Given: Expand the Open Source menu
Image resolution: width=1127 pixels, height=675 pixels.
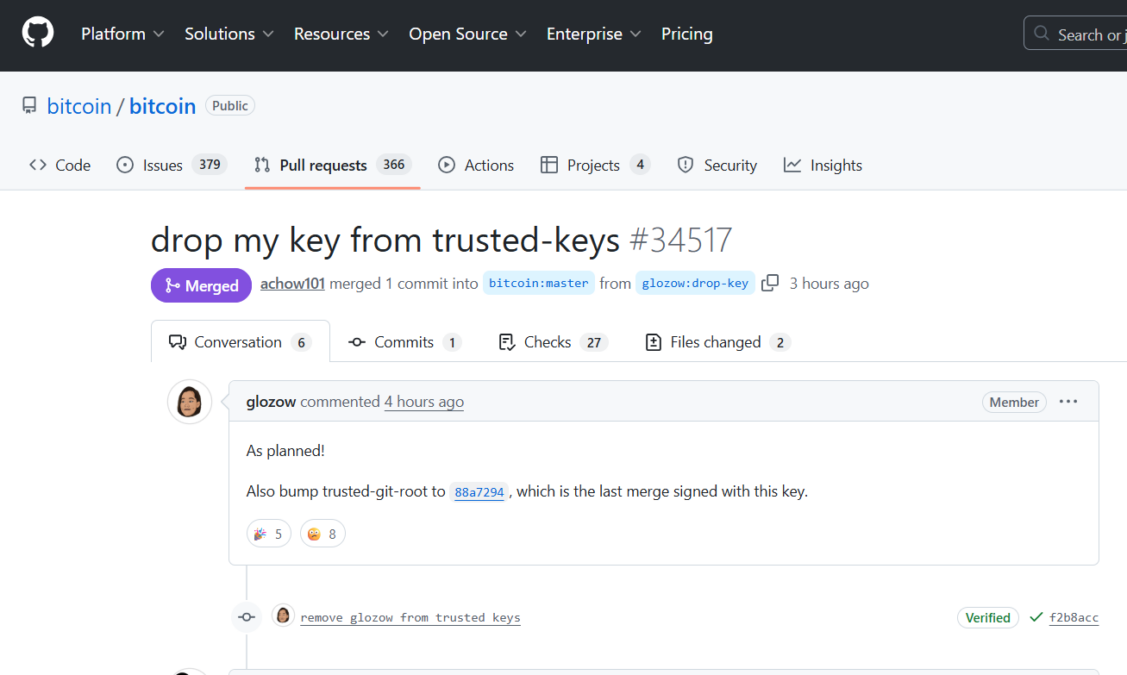Looking at the screenshot, I should click(467, 34).
